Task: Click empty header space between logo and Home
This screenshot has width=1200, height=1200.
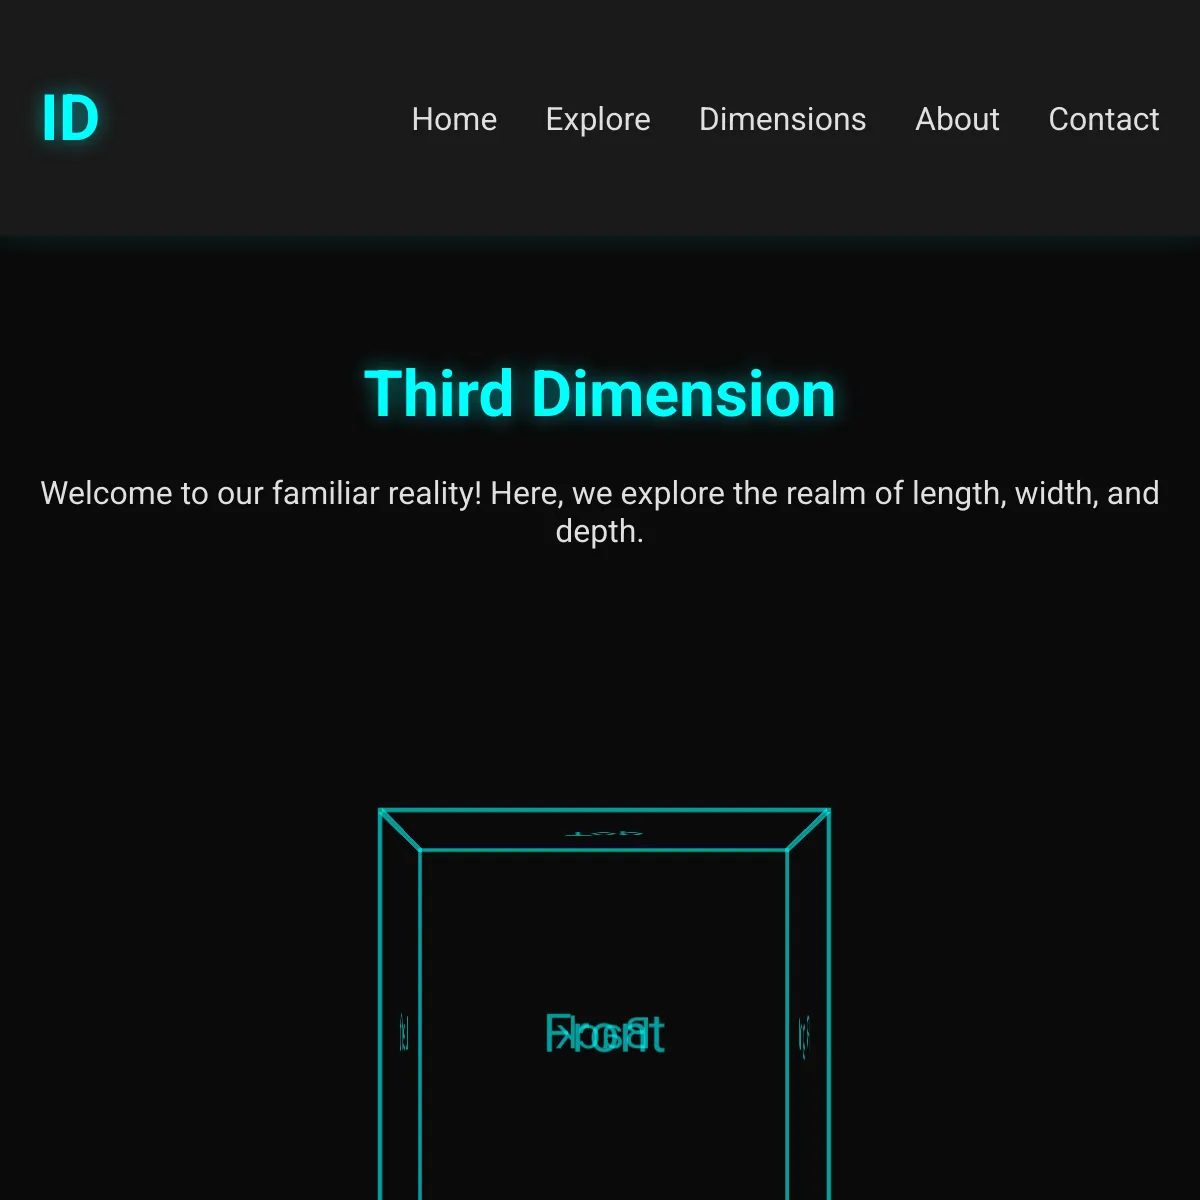Action: pos(250,119)
